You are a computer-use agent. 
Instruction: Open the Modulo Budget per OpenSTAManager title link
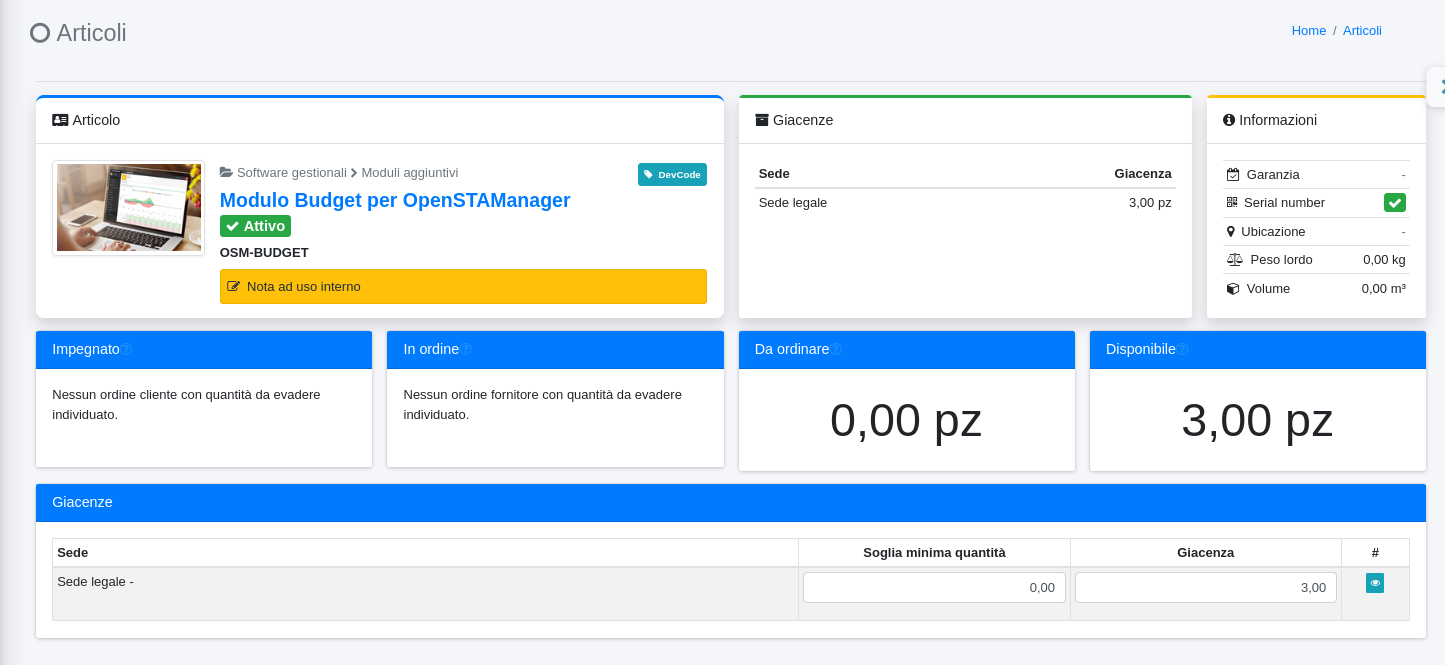[395, 200]
